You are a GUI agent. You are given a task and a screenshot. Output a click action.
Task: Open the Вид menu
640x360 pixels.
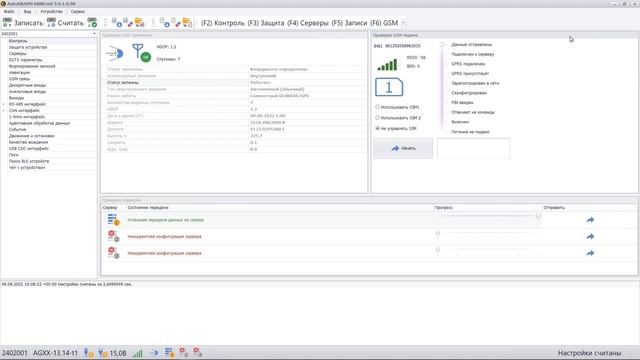[x=27, y=11]
